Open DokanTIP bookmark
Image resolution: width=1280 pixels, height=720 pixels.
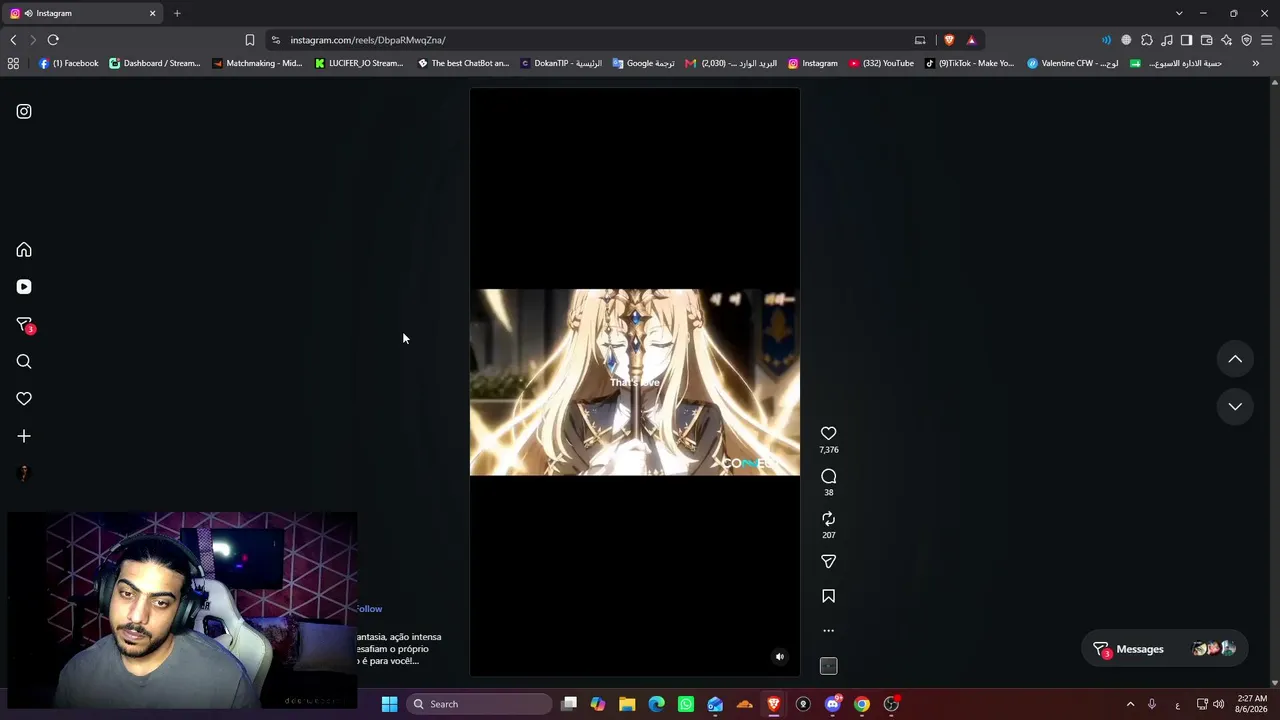click(x=561, y=63)
